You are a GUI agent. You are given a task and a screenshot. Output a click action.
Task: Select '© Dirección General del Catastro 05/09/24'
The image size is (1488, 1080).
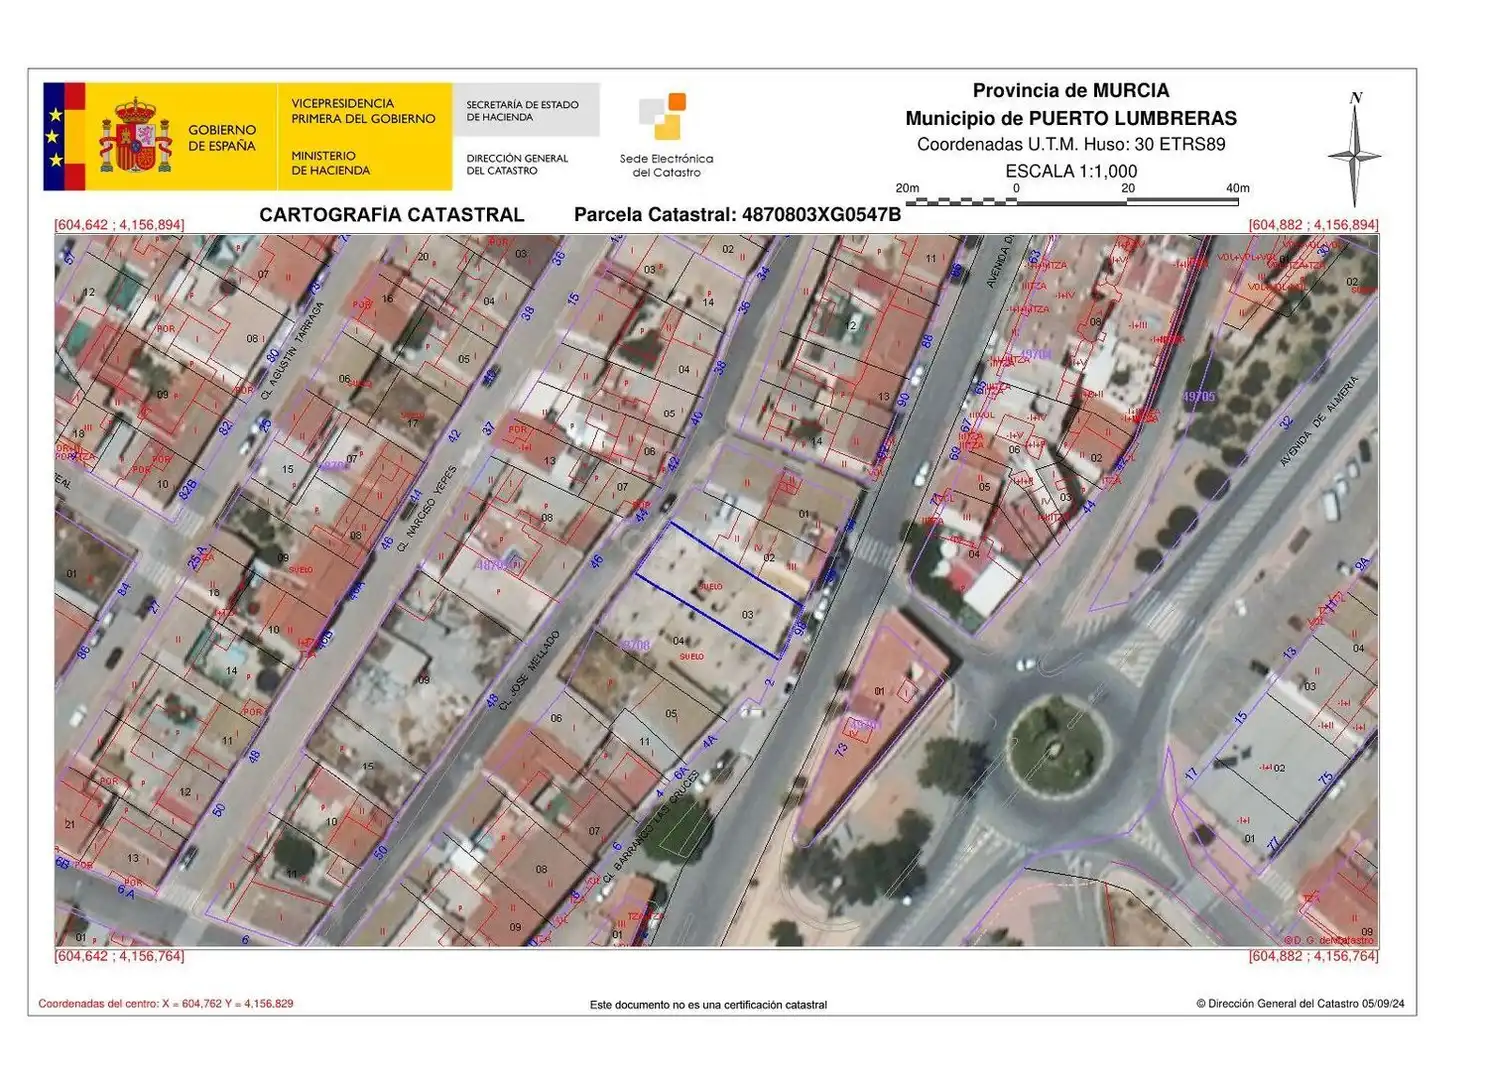(x=1300, y=1003)
